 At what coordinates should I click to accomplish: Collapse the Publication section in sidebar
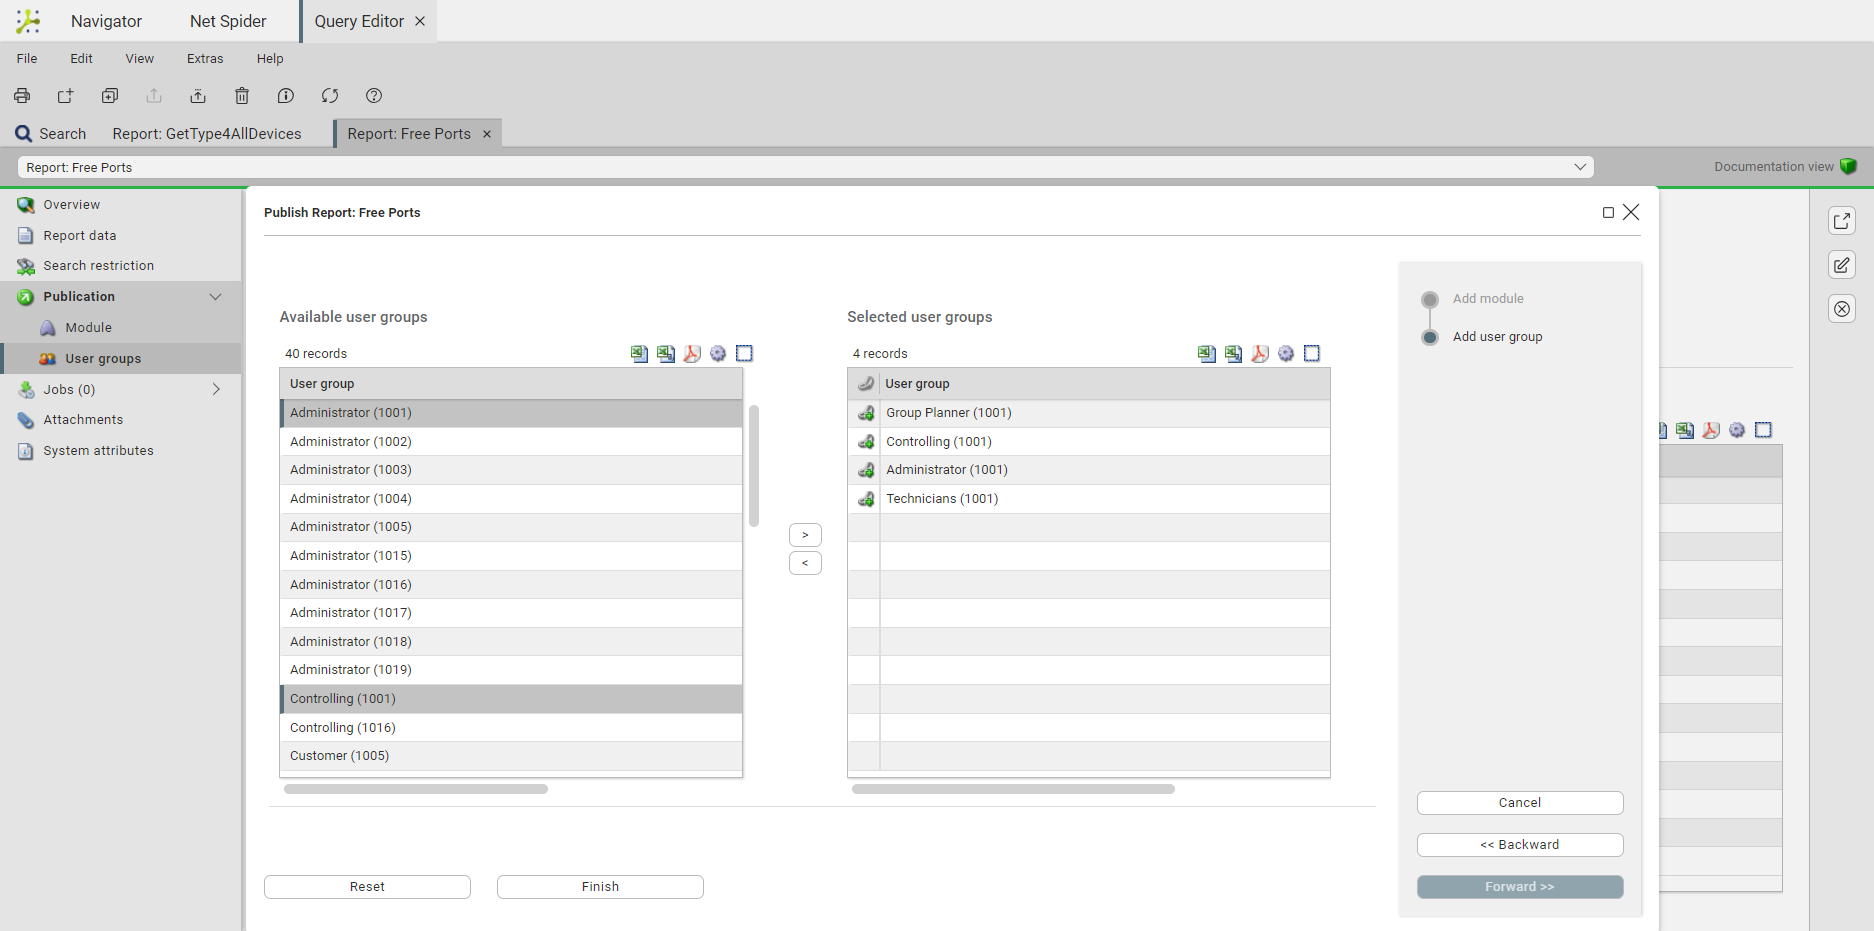pos(215,297)
